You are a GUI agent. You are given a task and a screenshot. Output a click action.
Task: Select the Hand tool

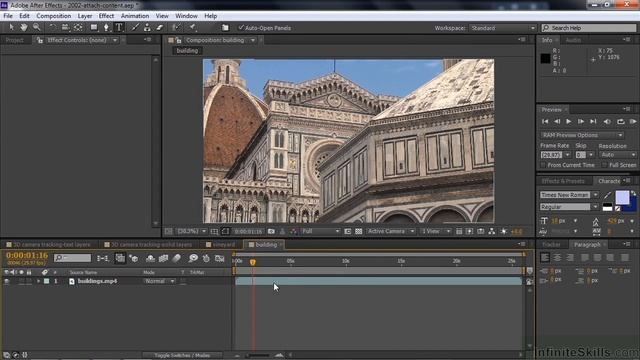pyautogui.click(x=24, y=27)
